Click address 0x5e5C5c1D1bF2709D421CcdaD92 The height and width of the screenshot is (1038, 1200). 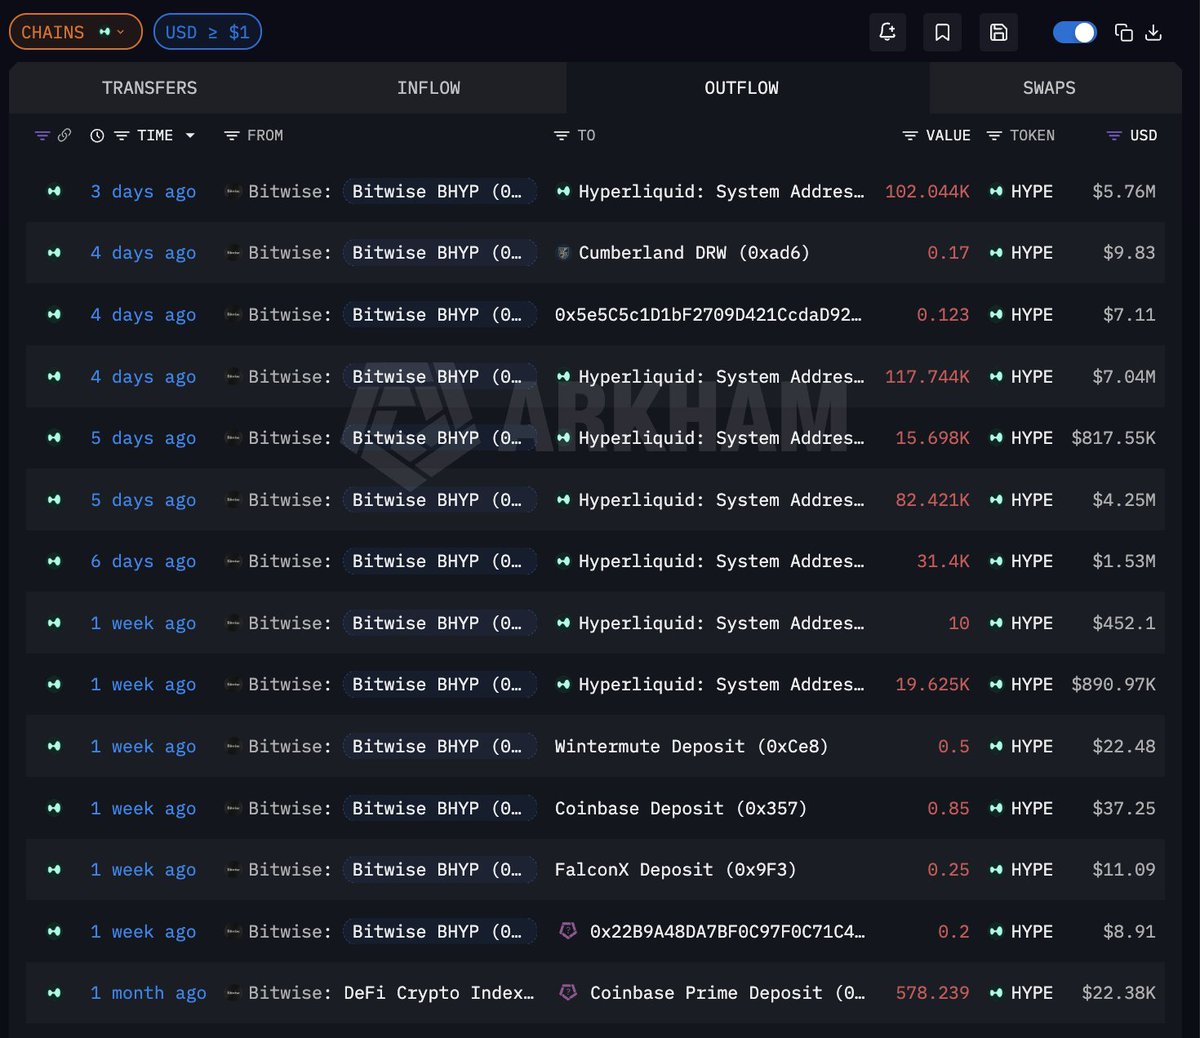(708, 315)
